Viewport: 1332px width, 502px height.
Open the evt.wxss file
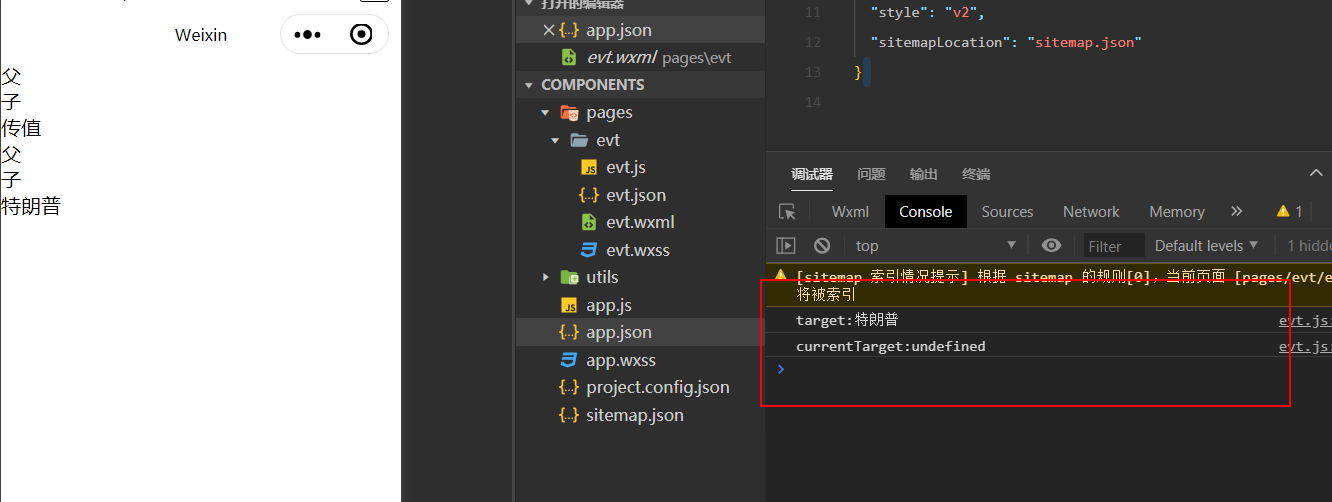click(x=640, y=250)
